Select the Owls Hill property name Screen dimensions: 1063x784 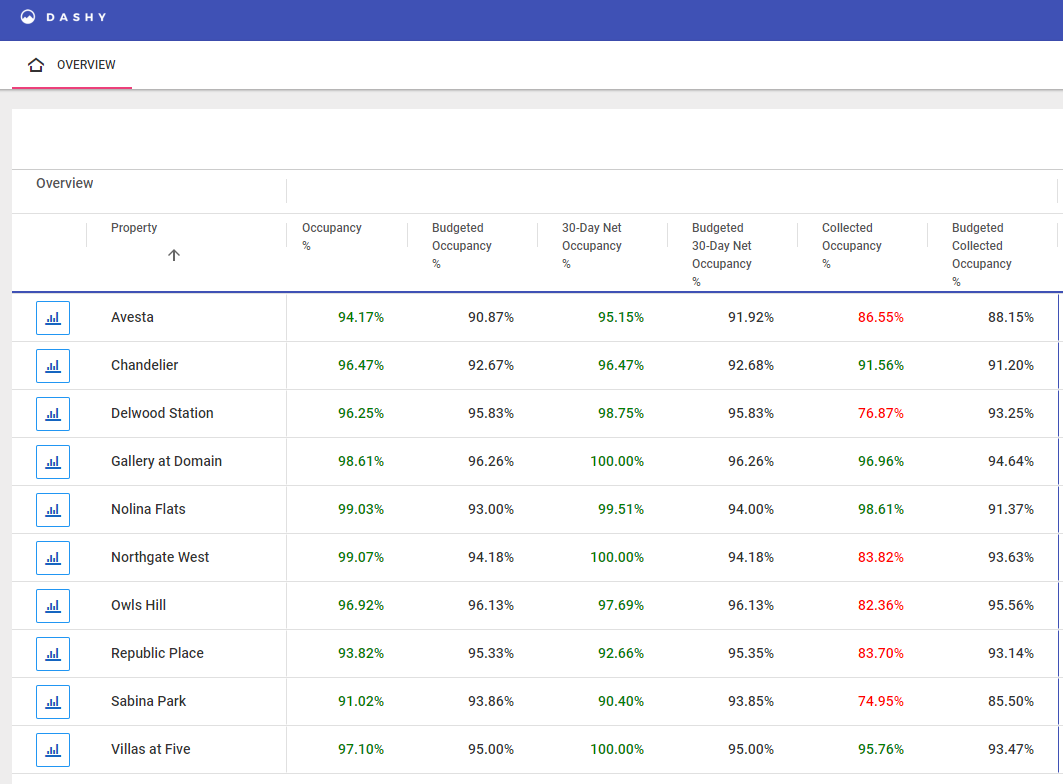(138, 606)
